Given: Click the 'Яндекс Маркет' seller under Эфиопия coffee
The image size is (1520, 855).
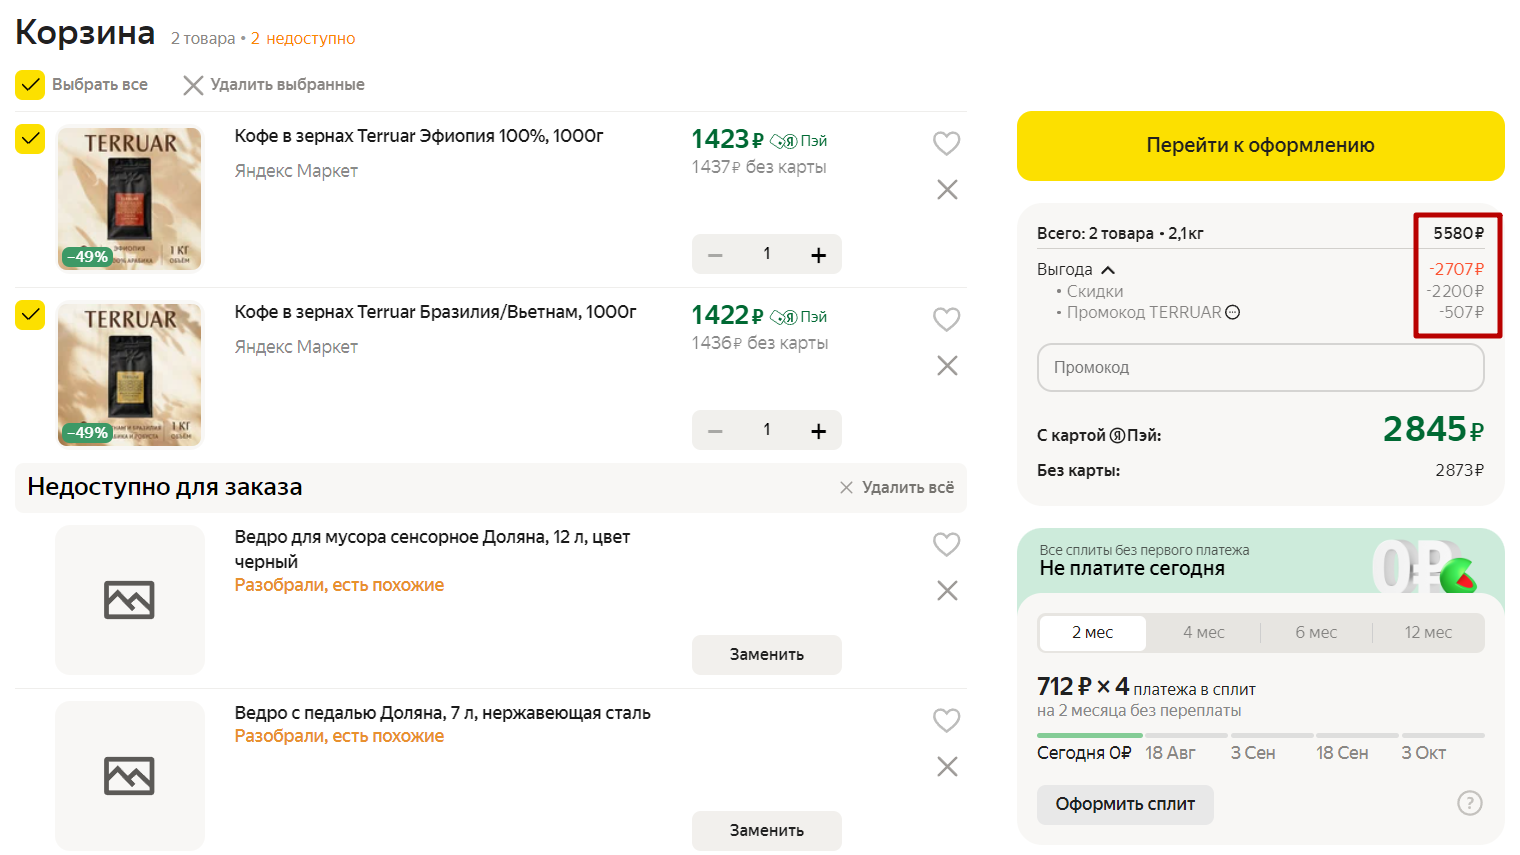Looking at the screenshot, I should point(296,171).
